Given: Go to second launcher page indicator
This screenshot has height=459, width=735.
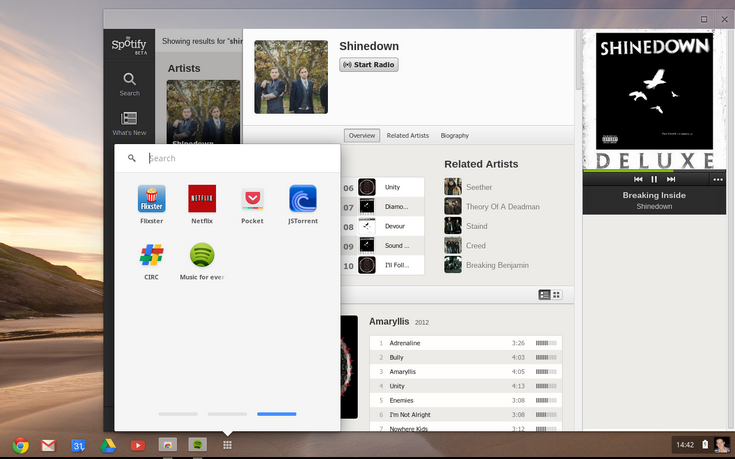Looking at the screenshot, I should [227, 414].
